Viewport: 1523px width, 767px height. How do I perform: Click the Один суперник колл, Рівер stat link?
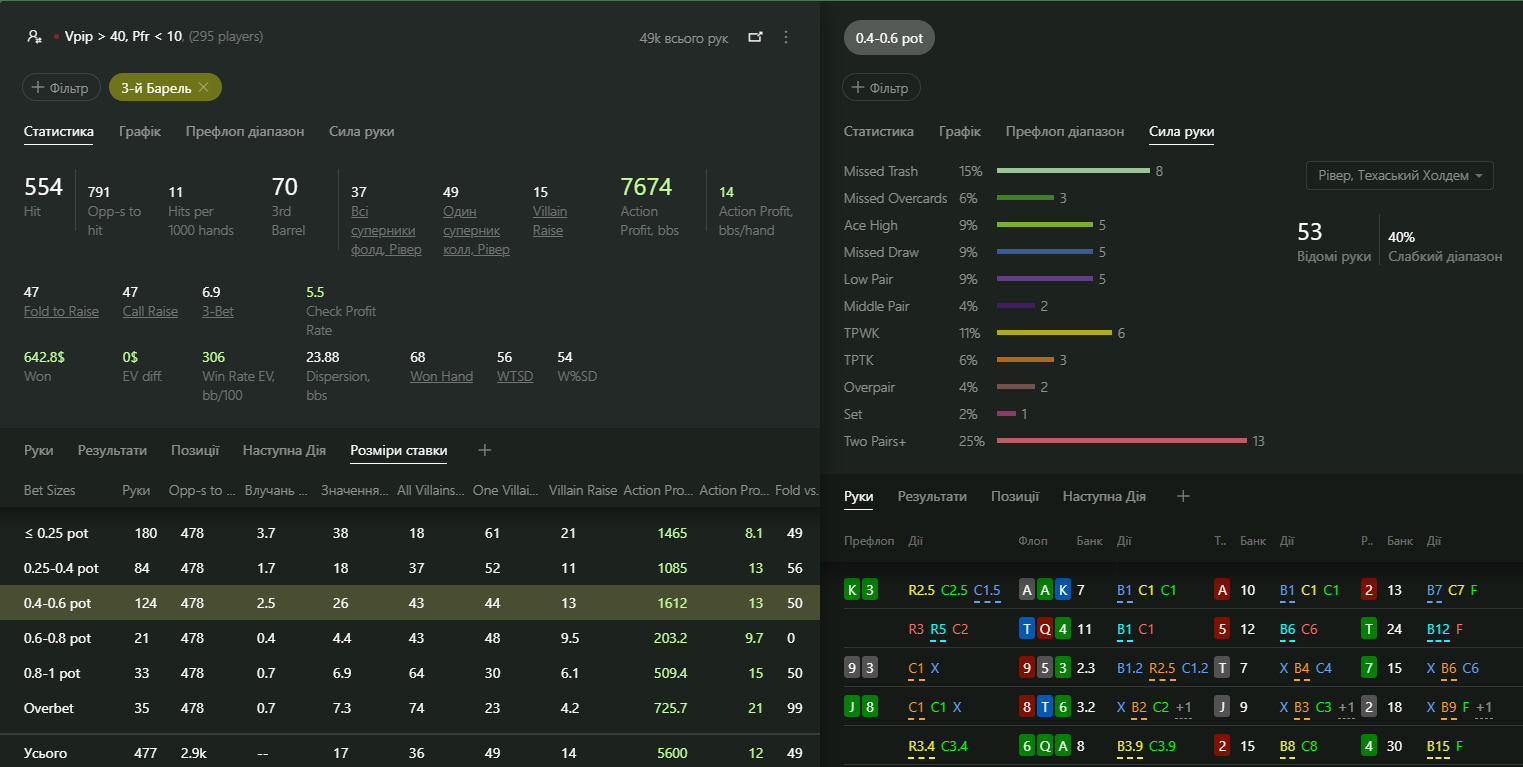[x=476, y=230]
